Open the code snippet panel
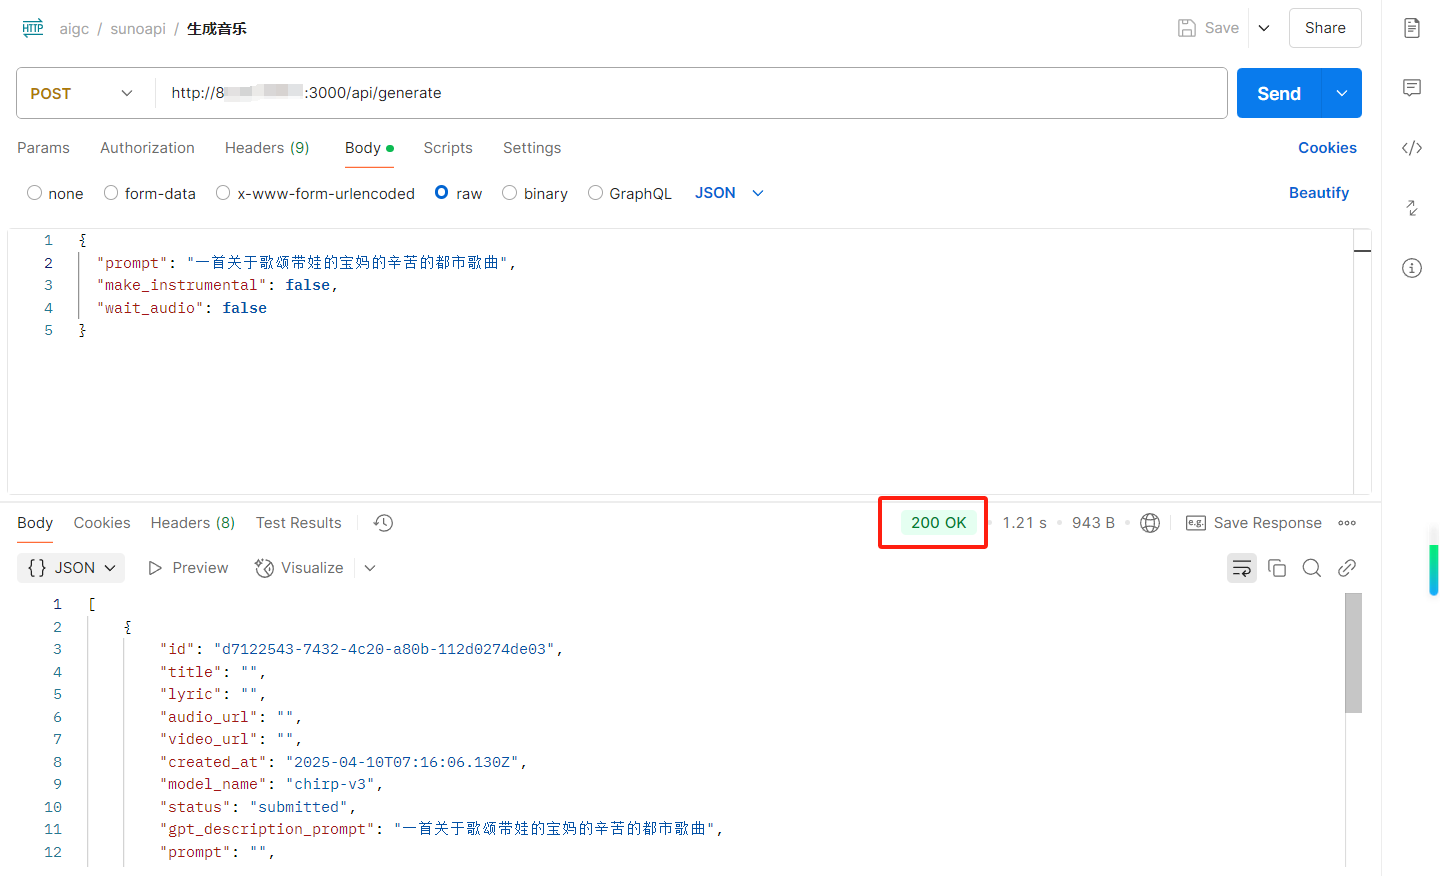Image resolution: width=1440 pixels, height=876 pixels. [x=1411, y=147]
